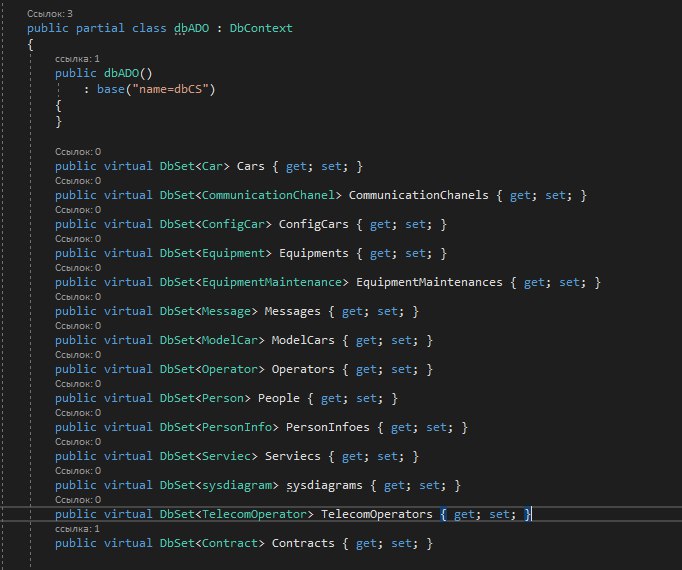Click the Equipments property name
Viewport: 682px width, 570px height.
pyautogui.click(x=314, y=253)
